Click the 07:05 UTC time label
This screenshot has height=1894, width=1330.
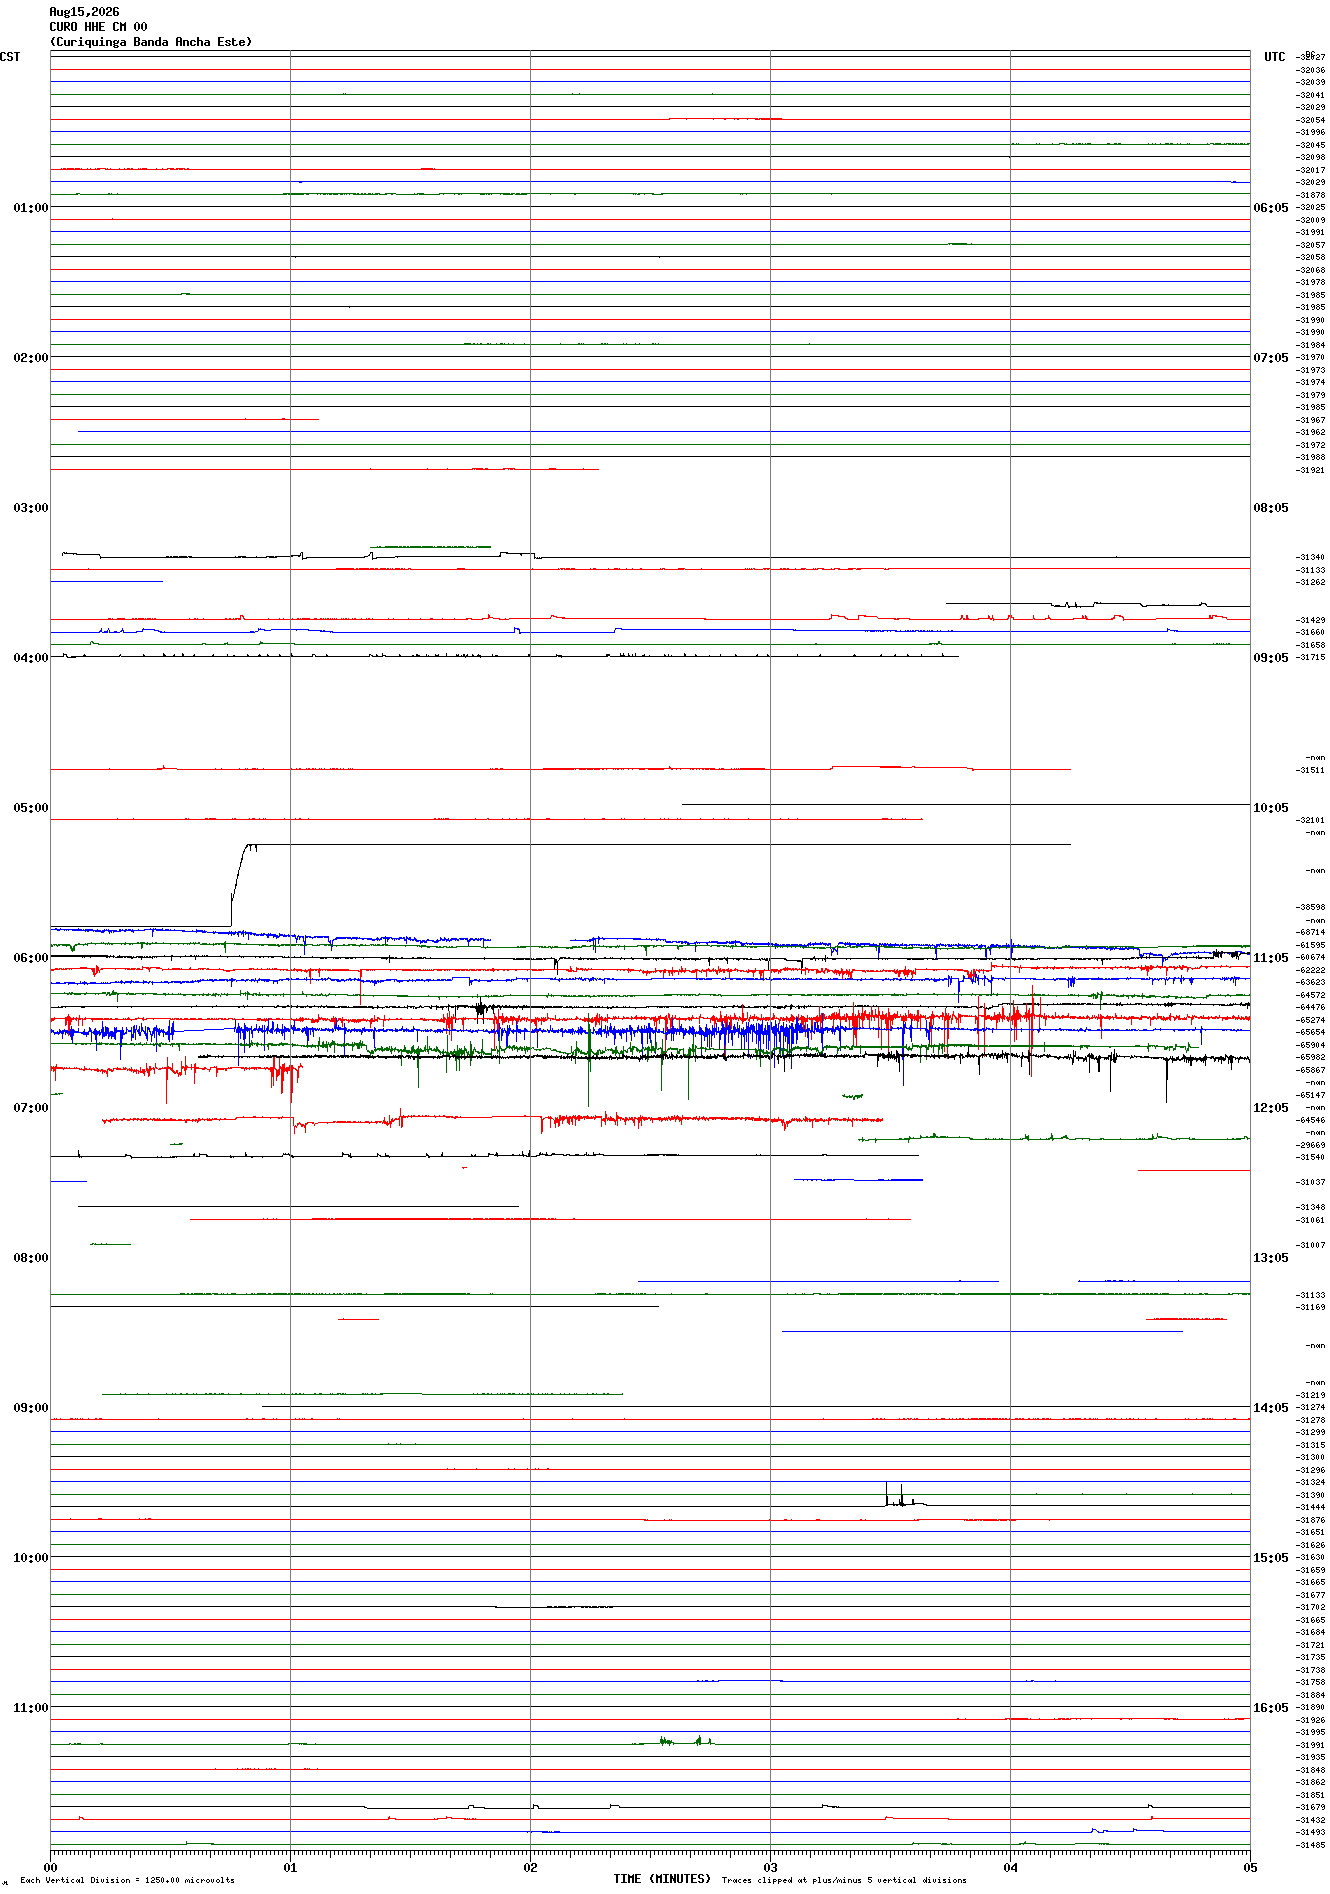pyautogui.click(x=1271, y=358)
